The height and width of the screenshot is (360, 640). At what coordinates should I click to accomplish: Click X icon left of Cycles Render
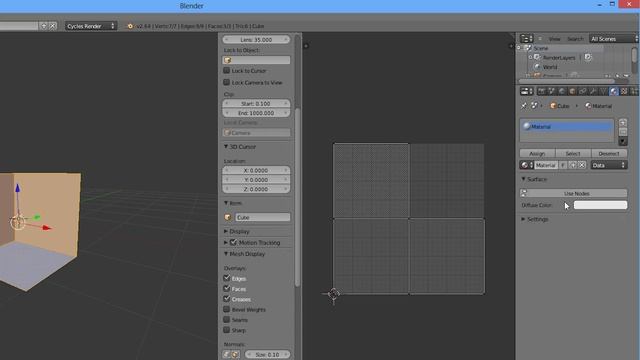(x=53, y=26)
